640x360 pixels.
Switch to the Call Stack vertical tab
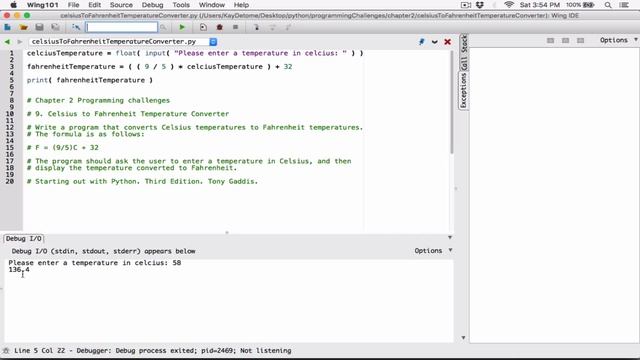click(464, 53)
